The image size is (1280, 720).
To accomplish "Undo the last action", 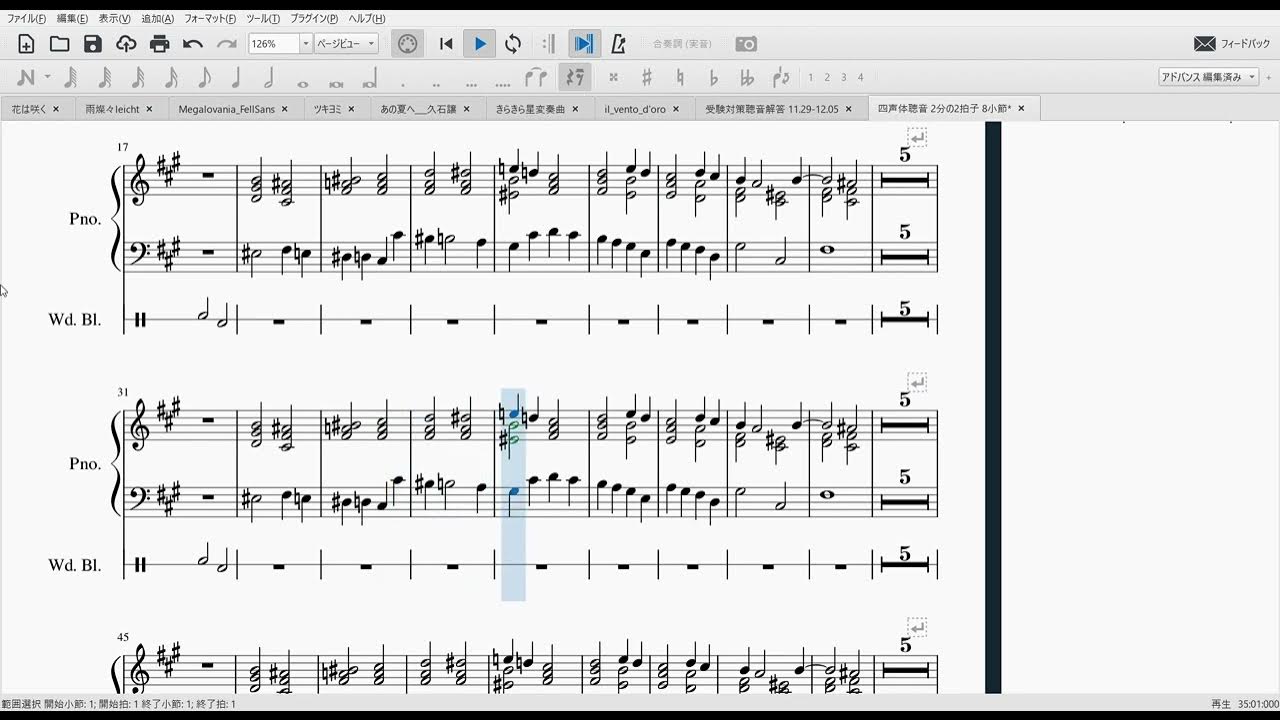I will pos(193,44).
